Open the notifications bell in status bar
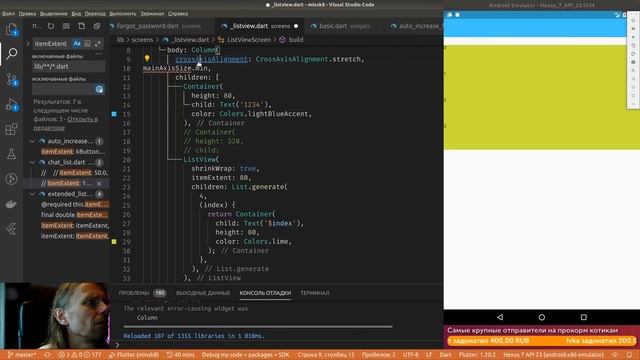This screenshot has height=360, width=640. [x=629, y=355]
